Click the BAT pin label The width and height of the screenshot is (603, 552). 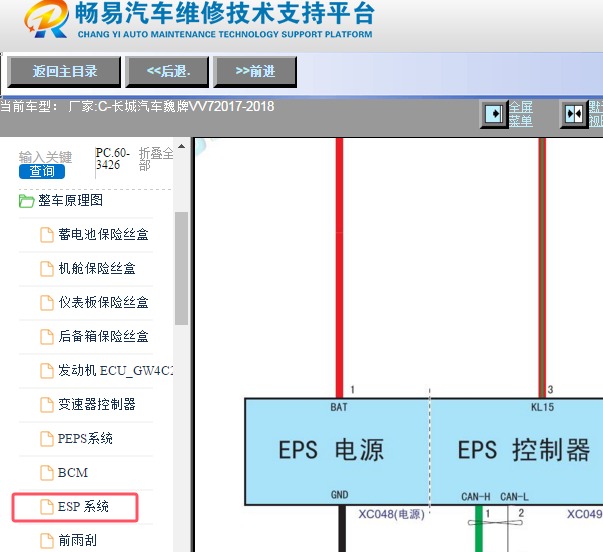coord(339,407)
